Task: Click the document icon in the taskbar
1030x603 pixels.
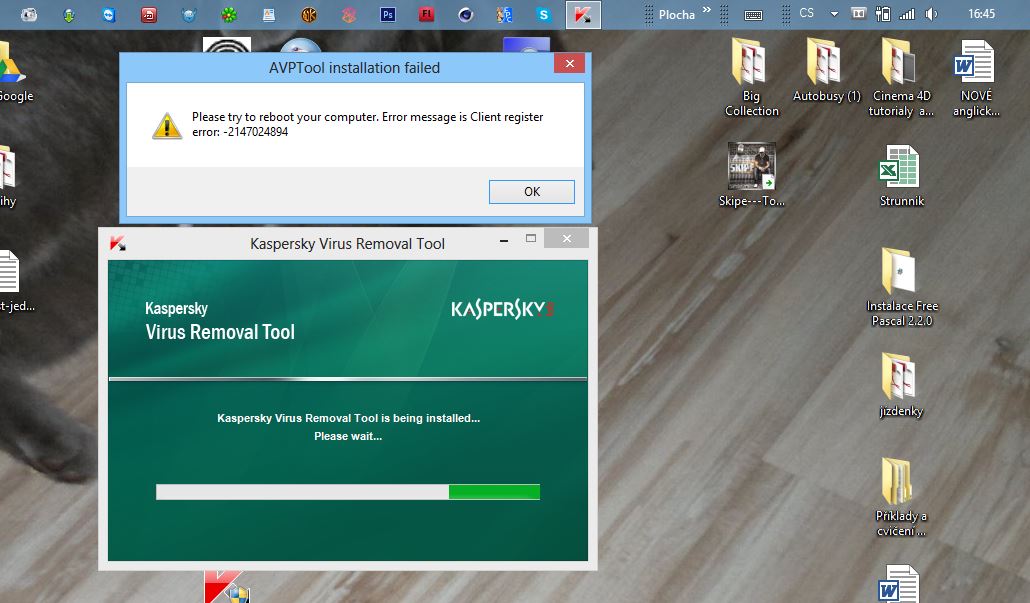Action: pyautogui.click(x=269, y=14)
